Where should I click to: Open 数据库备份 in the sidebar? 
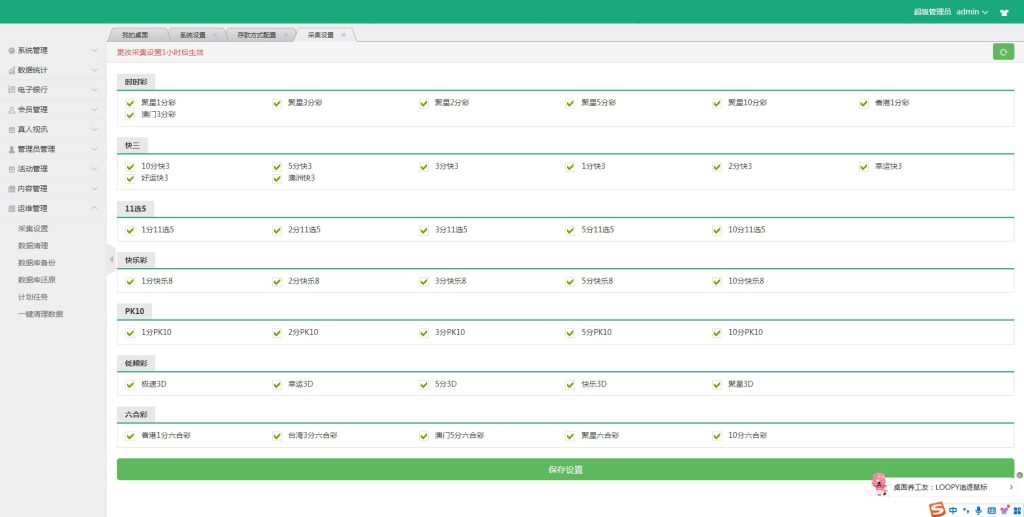[36, 262]
